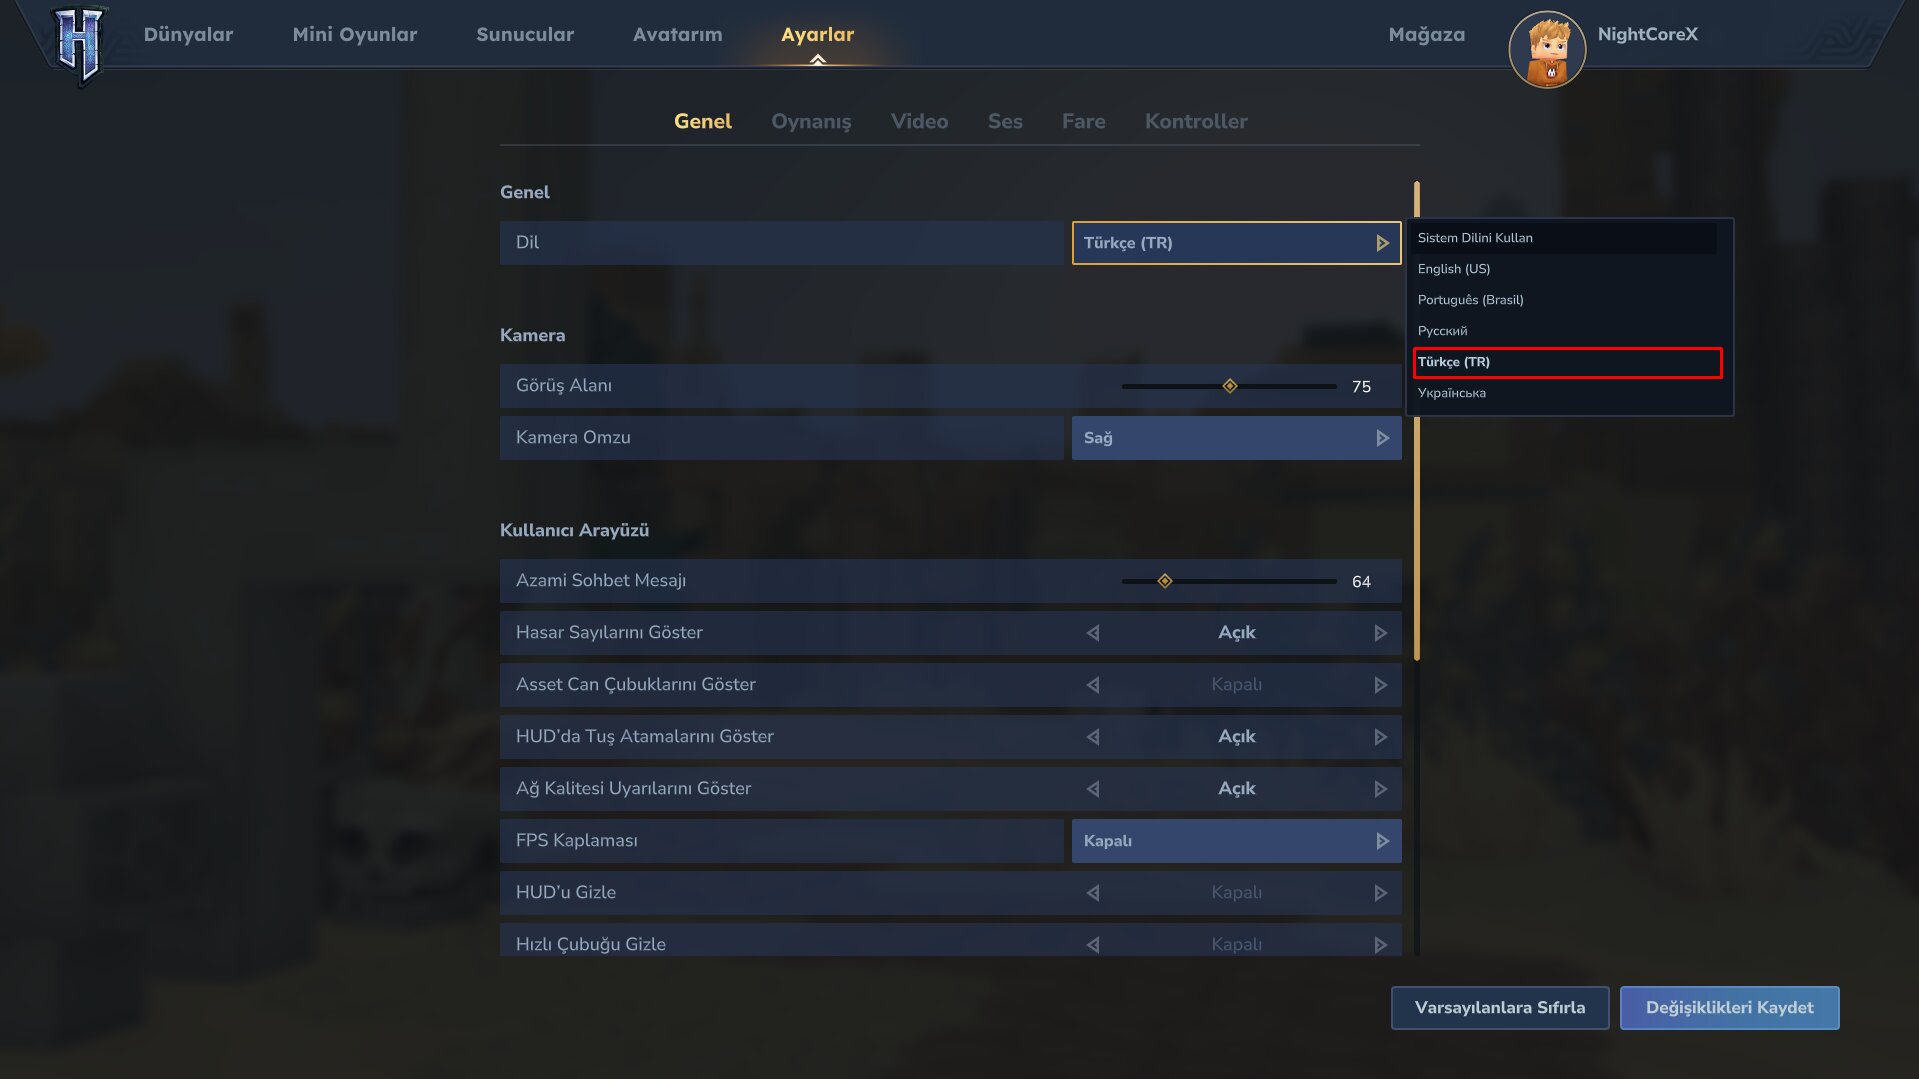Open the Kontroller tab
The height and width of the screenshot is (1079, 1919).
tap(1196, 121)
